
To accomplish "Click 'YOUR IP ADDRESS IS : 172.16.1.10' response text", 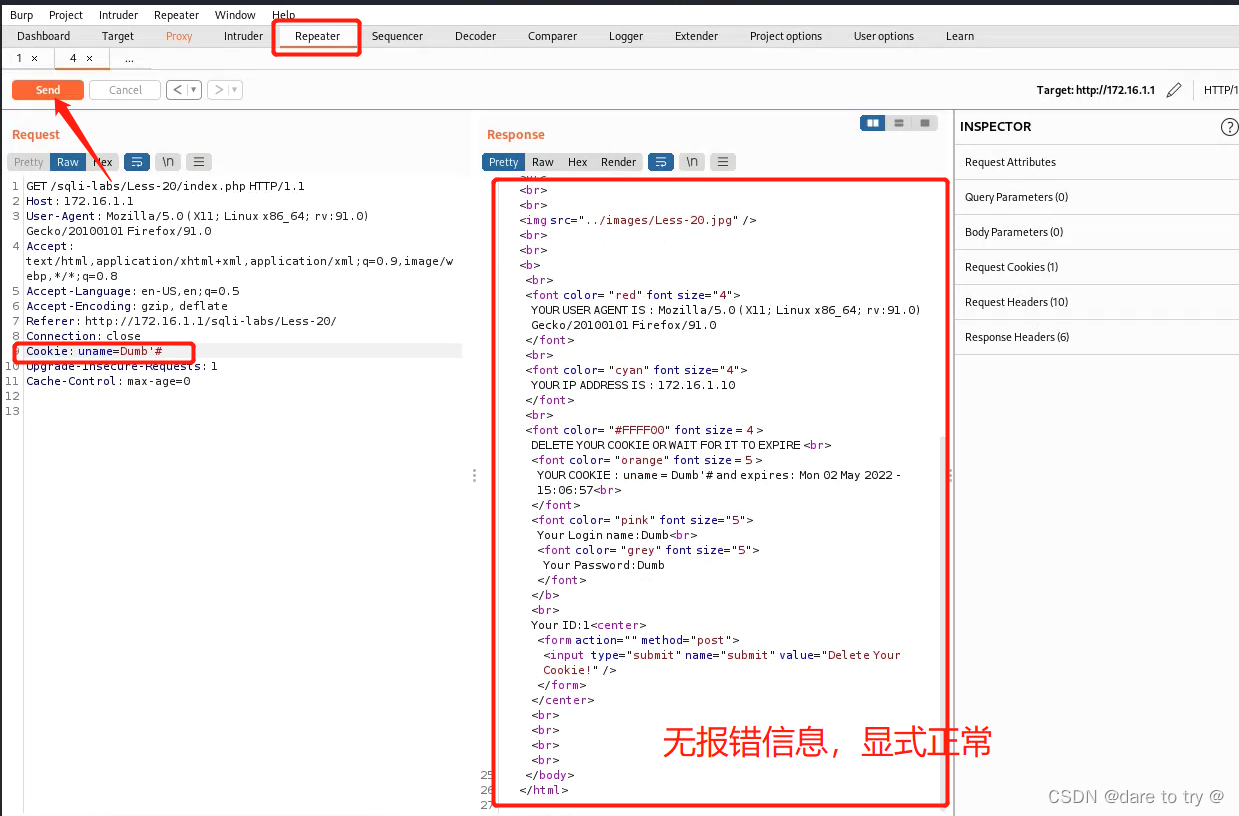I will (633, 385).
